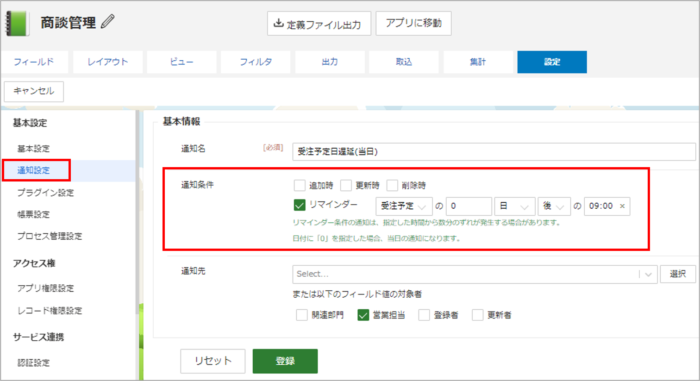Open 認証設定 in the sidebar
This screenshot has width=700, height=381.
pyautogui.click(x=33, y=363)
